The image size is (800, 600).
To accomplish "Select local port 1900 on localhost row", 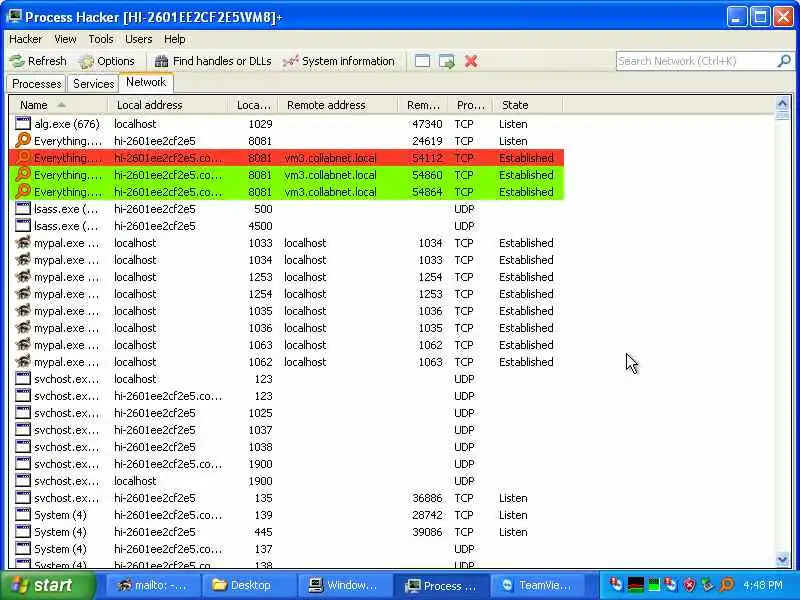I will pyautogui.click(x=260, y=481).
